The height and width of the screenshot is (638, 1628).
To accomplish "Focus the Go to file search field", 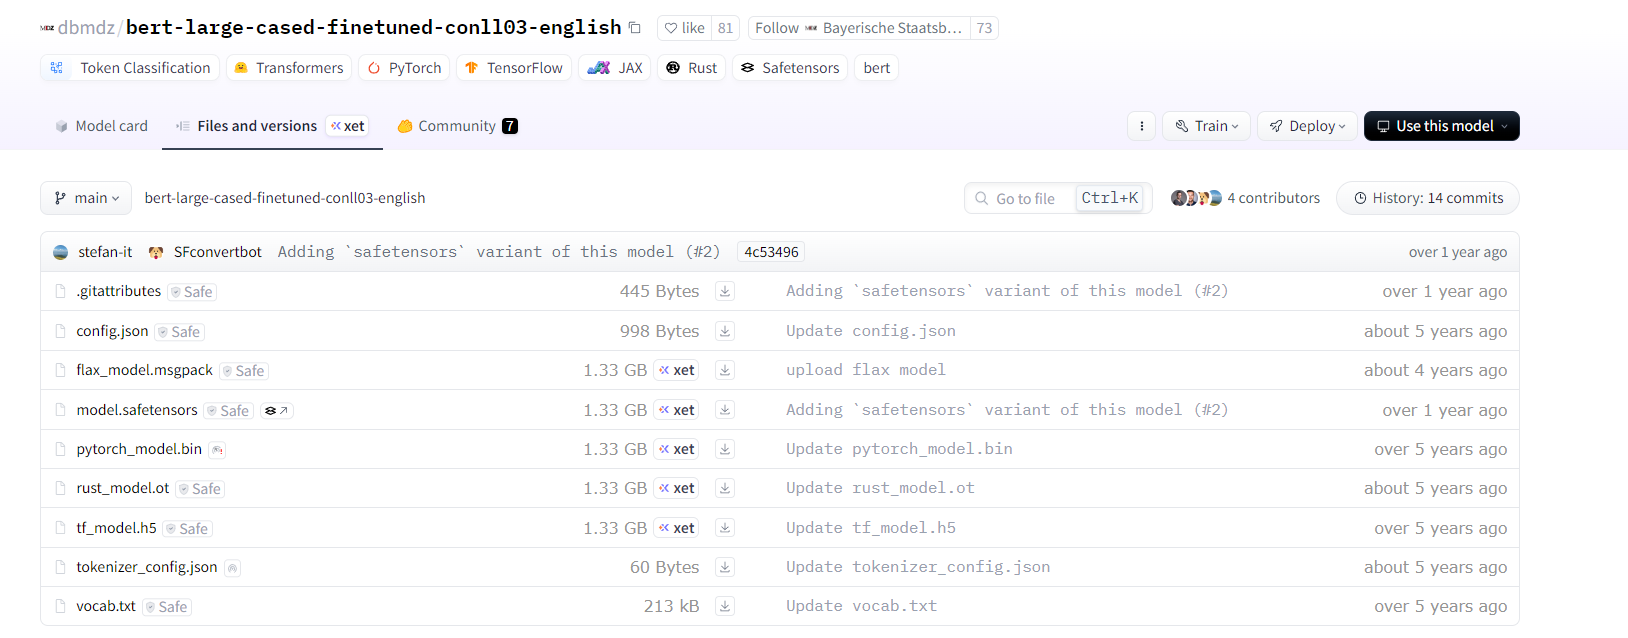I will [x=1058, y=198].
